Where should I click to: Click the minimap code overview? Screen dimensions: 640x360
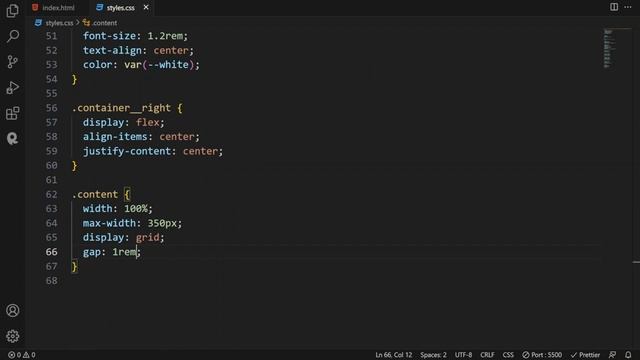pyautogui.click(x=608, y=48)
